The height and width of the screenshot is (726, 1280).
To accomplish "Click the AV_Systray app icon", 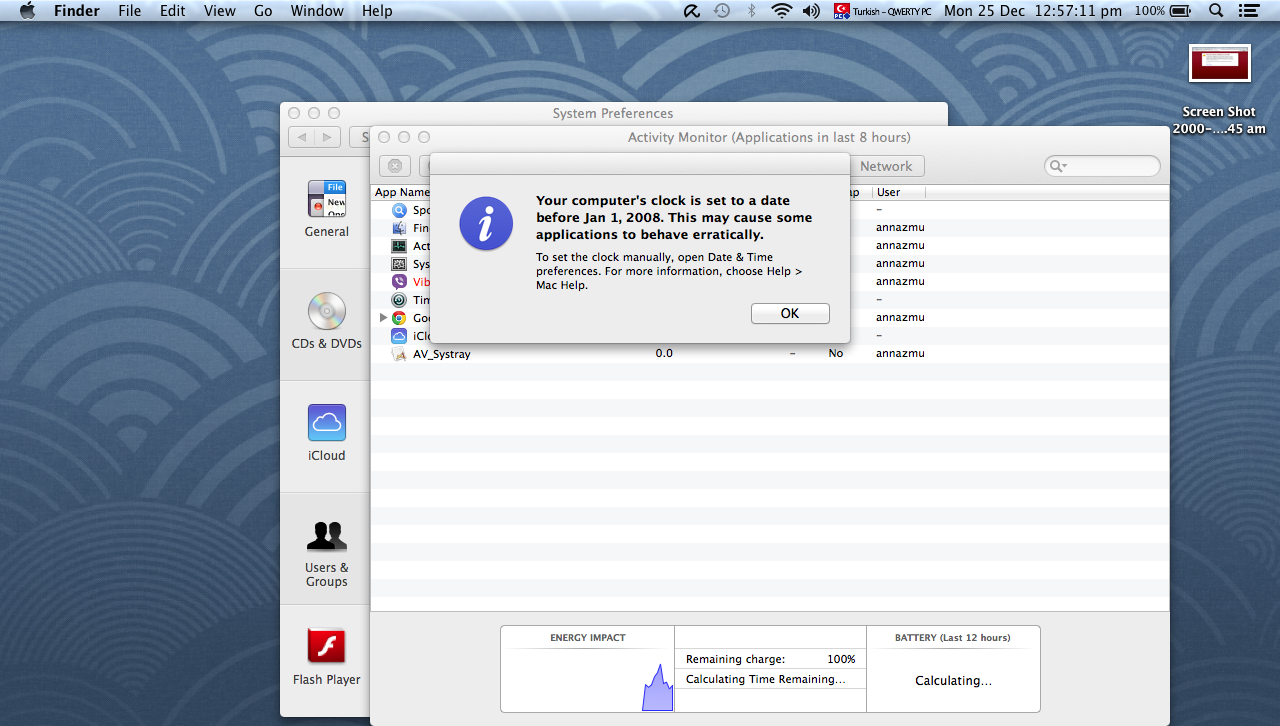I will pos(399,354).
